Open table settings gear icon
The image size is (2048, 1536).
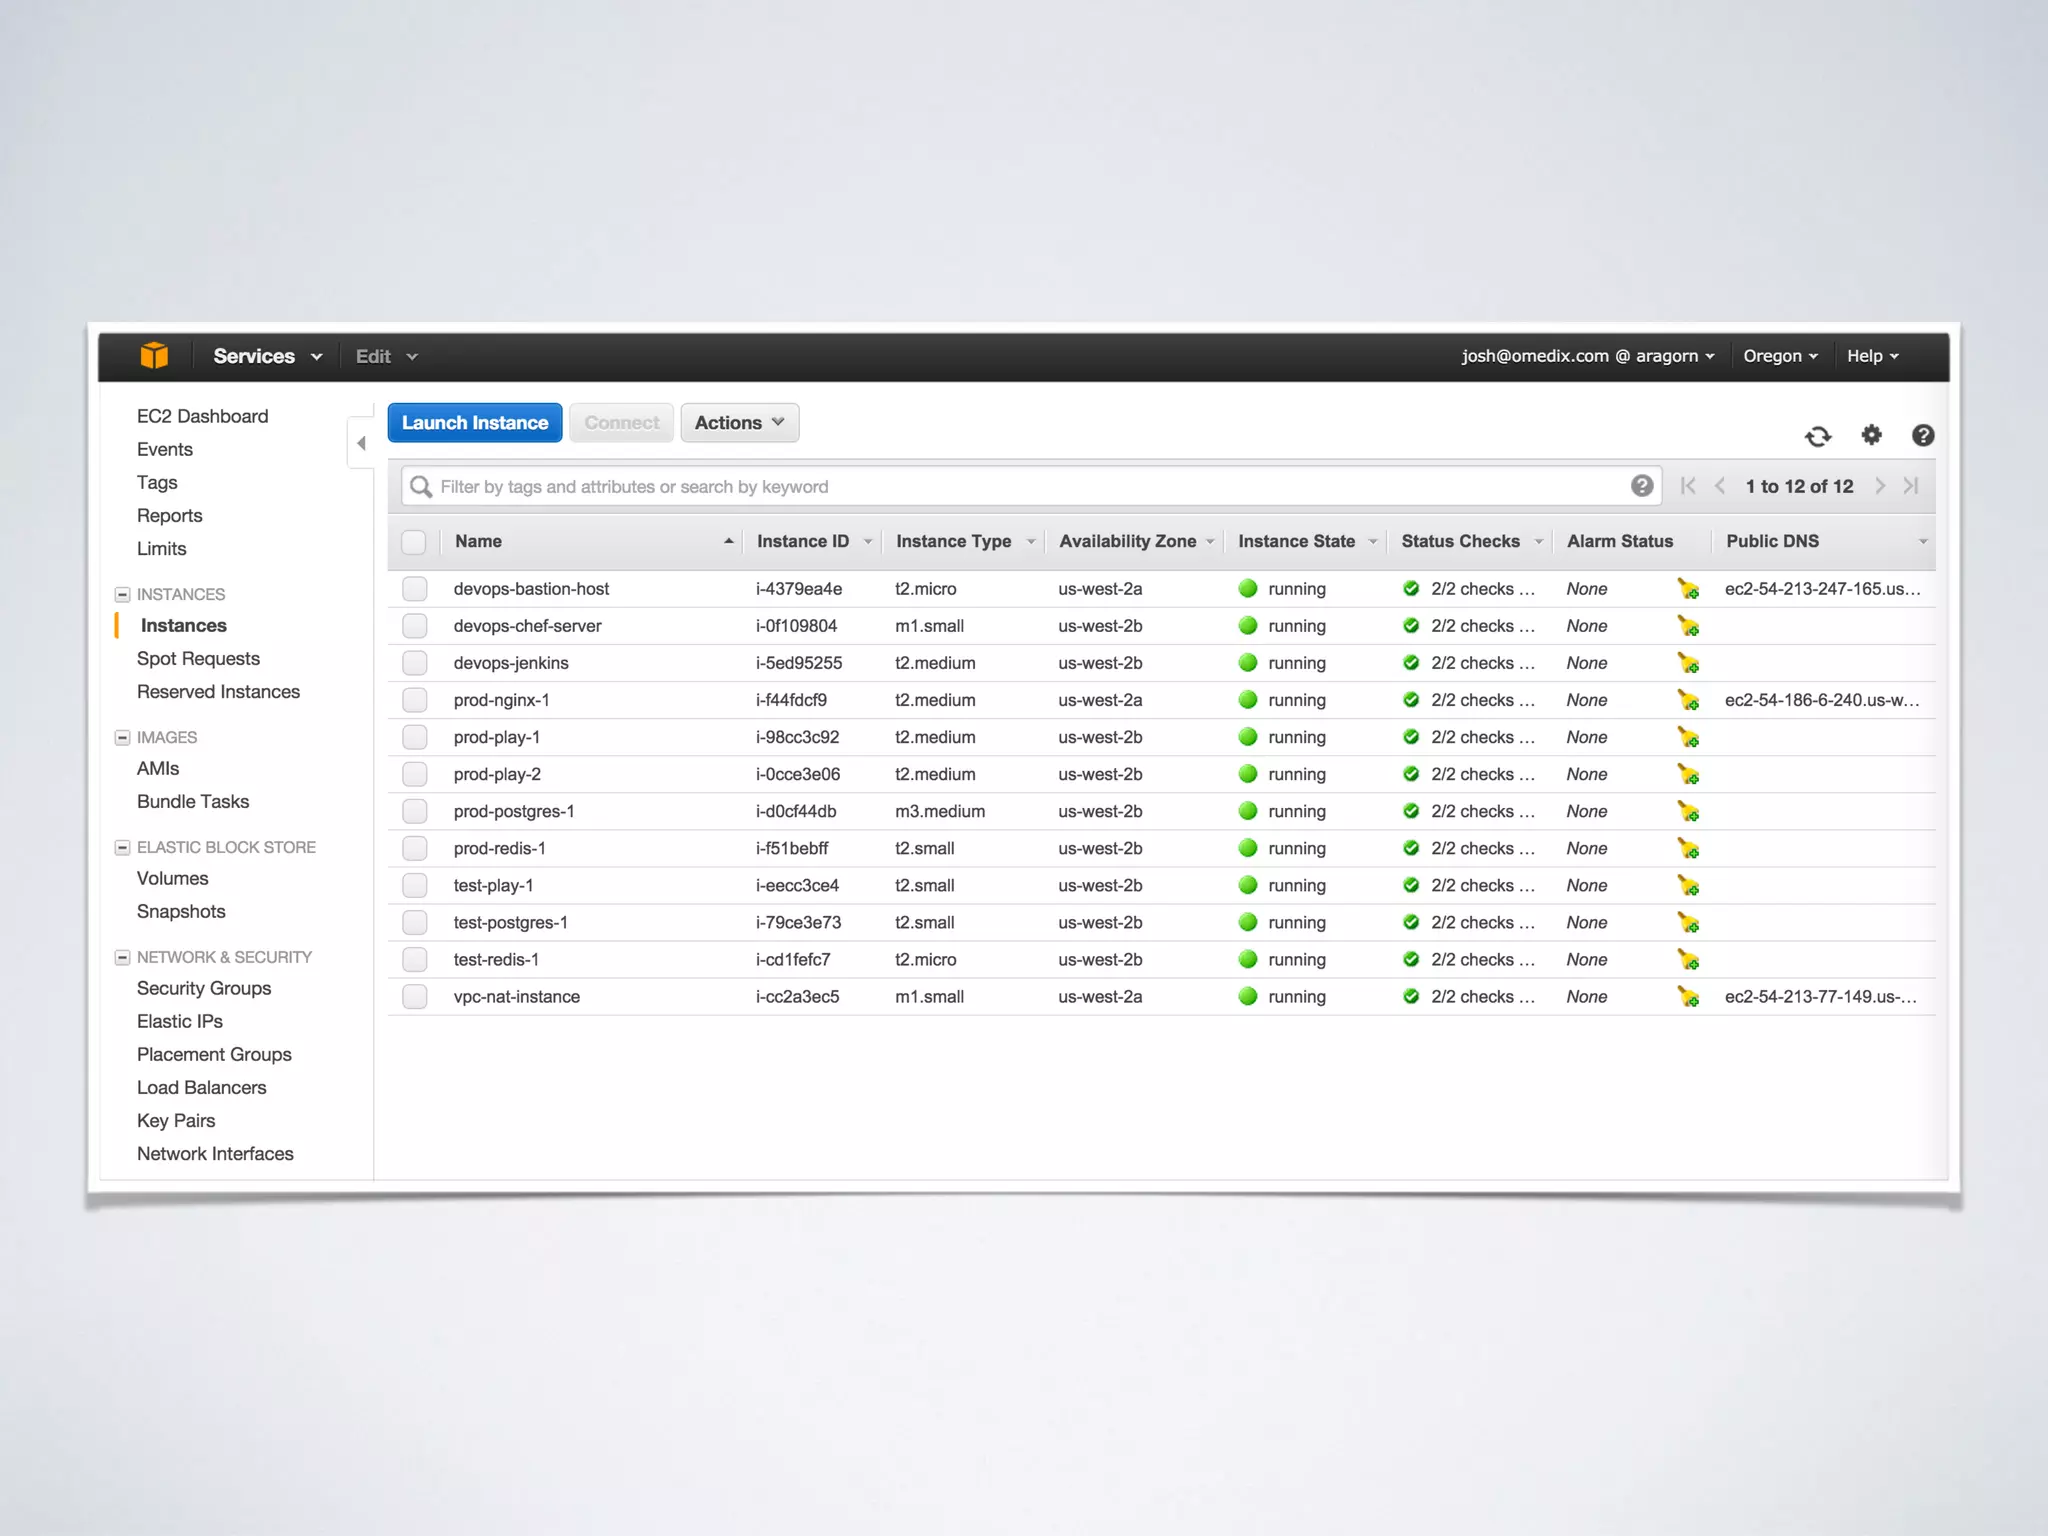coord(1871,435)
